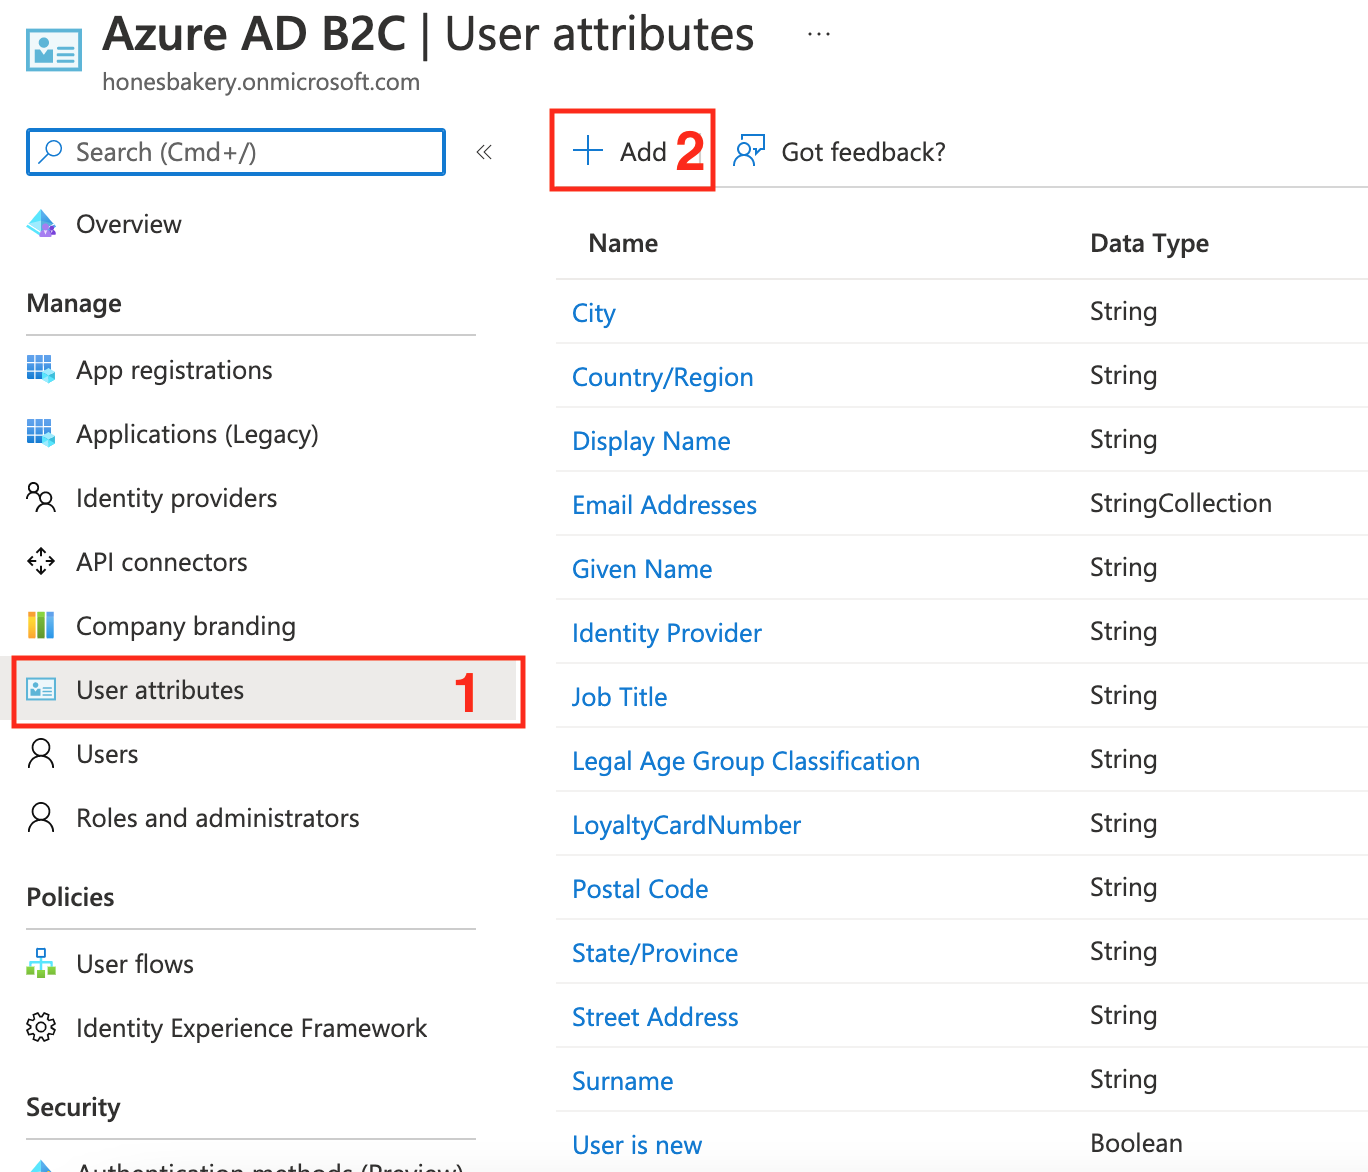Click the plus icon for Add
Image resolution: width=1368 pixels, height=1172 pixels.
click(x=588, y=151)
